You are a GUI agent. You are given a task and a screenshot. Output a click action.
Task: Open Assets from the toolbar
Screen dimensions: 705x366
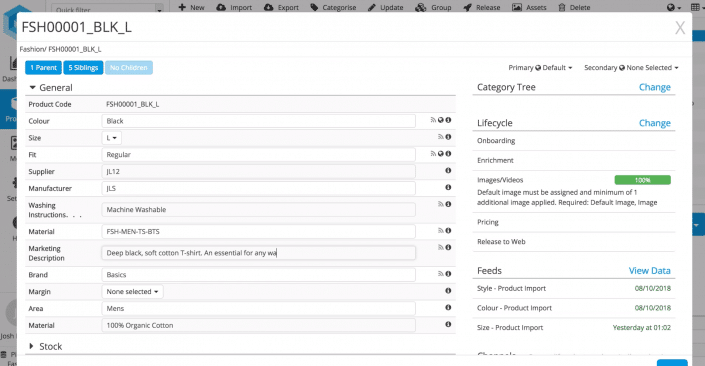[x=529, y=7]
